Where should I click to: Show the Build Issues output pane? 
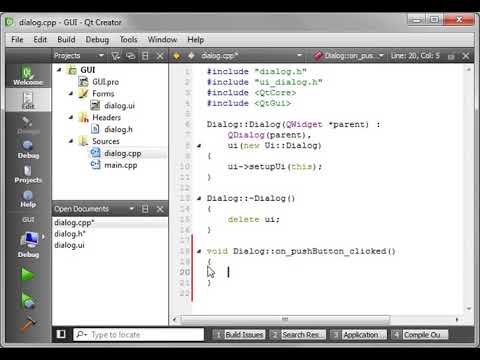239,334
